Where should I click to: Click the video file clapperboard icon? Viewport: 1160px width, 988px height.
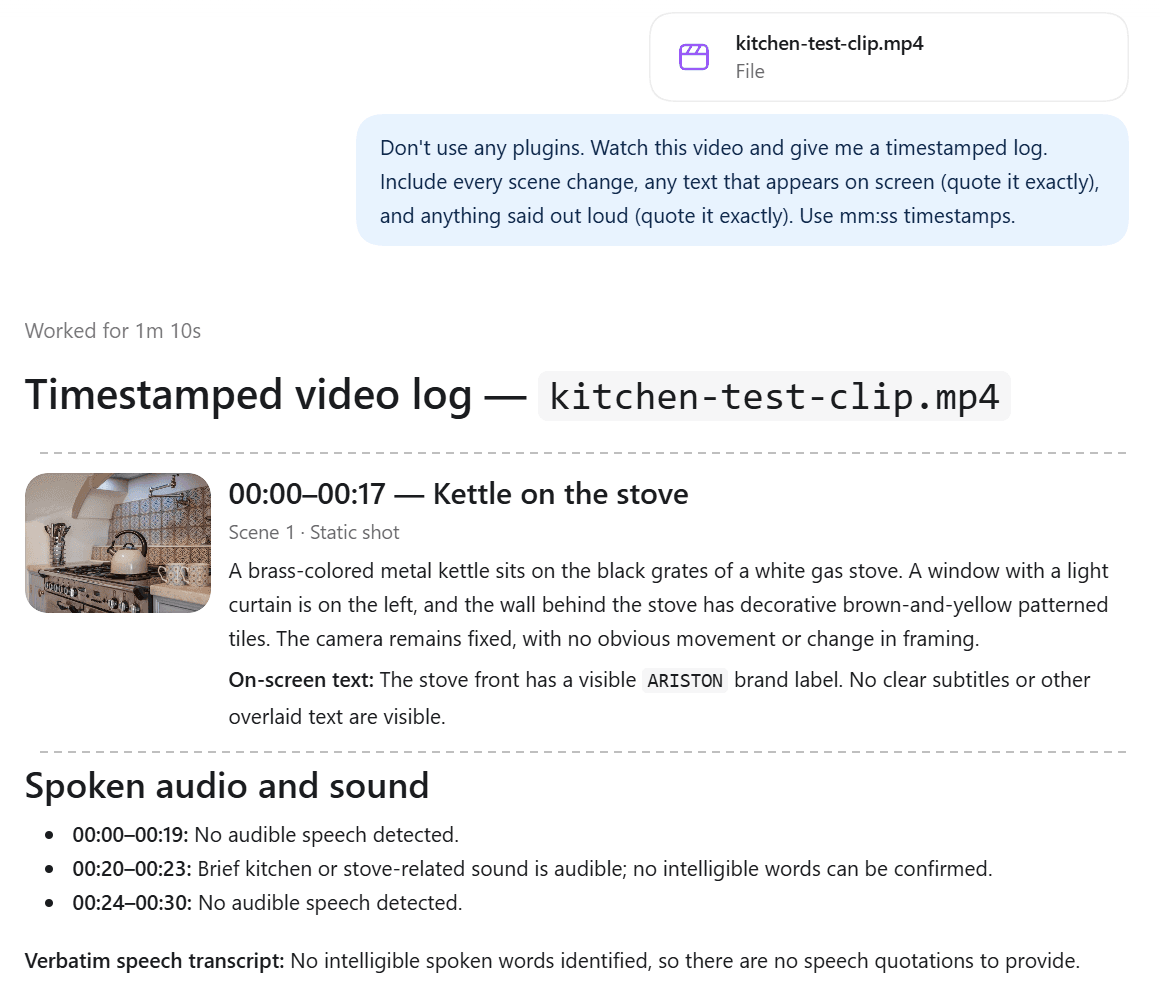pos(694,57)
